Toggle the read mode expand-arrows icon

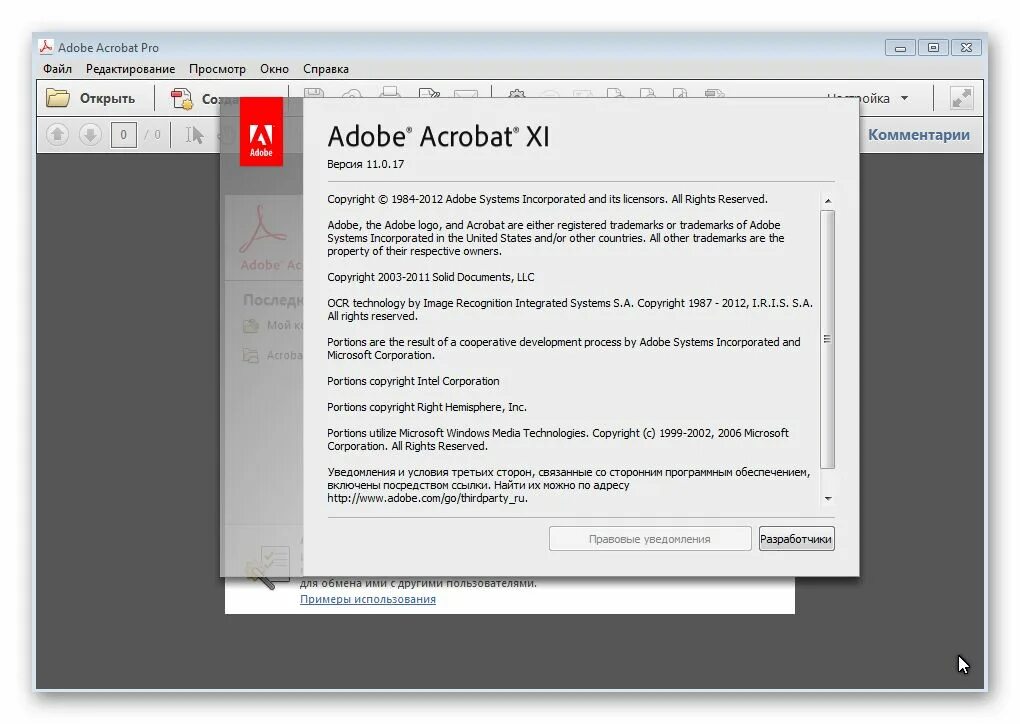[x=961, y=98]
